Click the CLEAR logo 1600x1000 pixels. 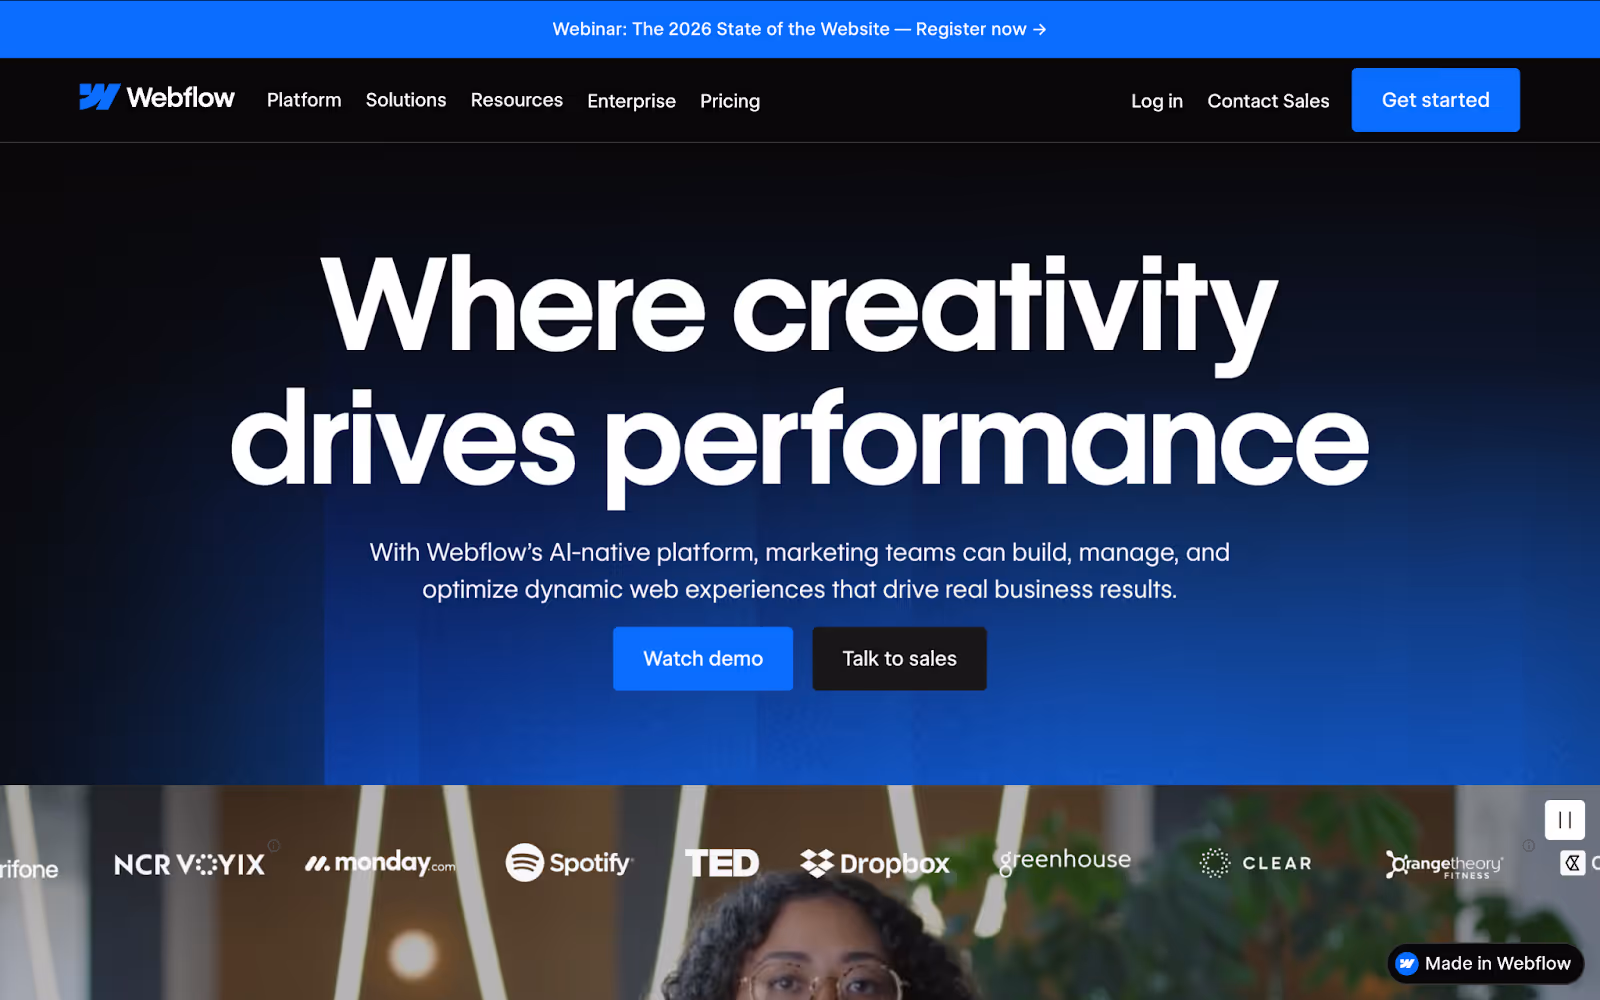tap(1255, 863)
